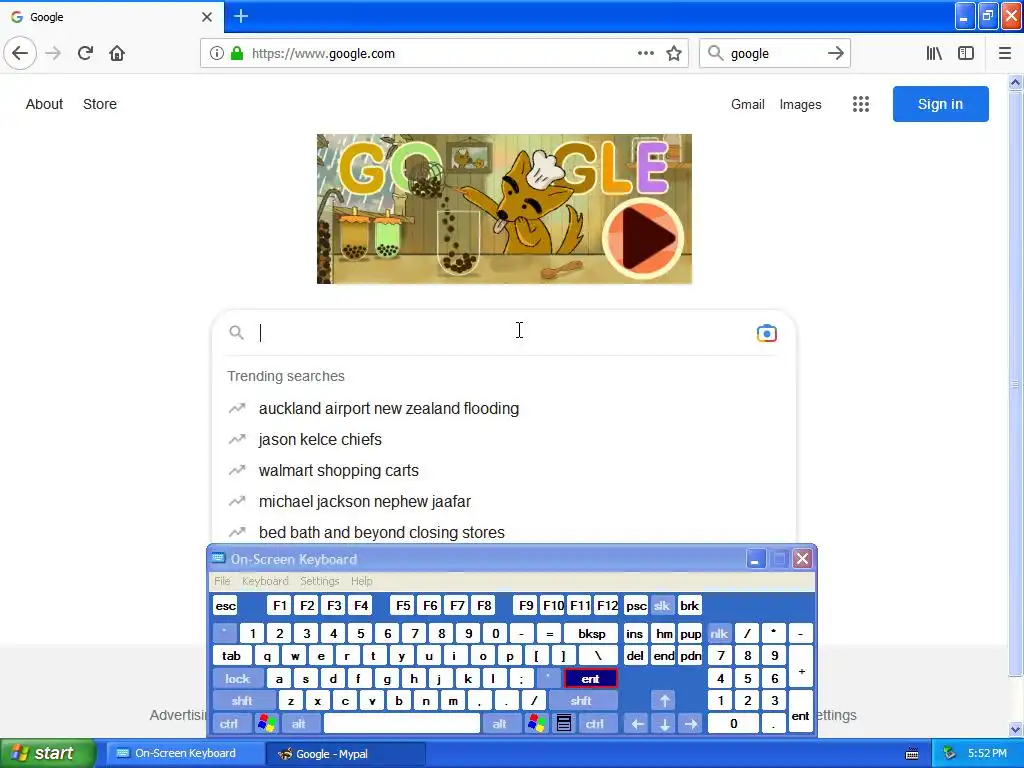The height and width of the screenshot is (768, 1024).
Task: Open the On-Screen Keyboard File menu
Action: [x=222, y=581]
